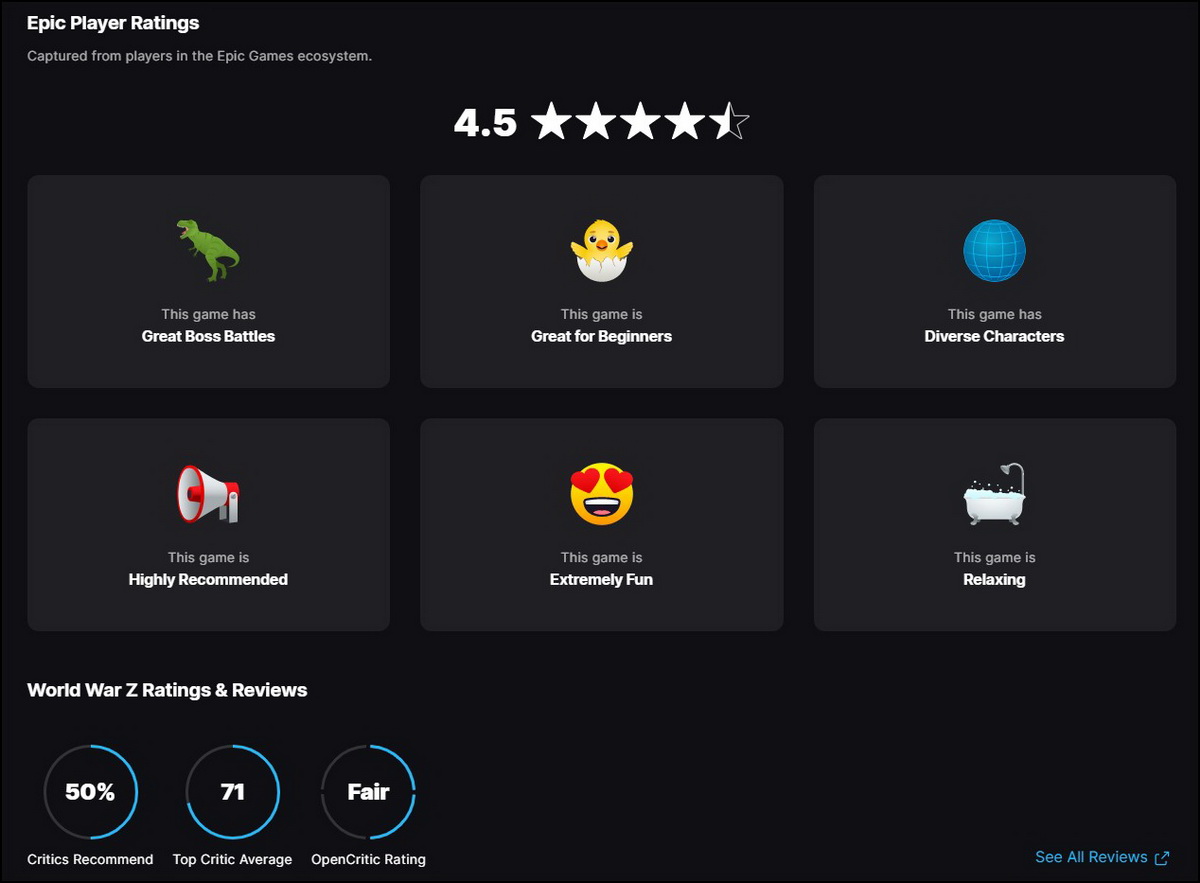Click the Critics Recommend caption
1200x883 pixels.
pos(90,859)
